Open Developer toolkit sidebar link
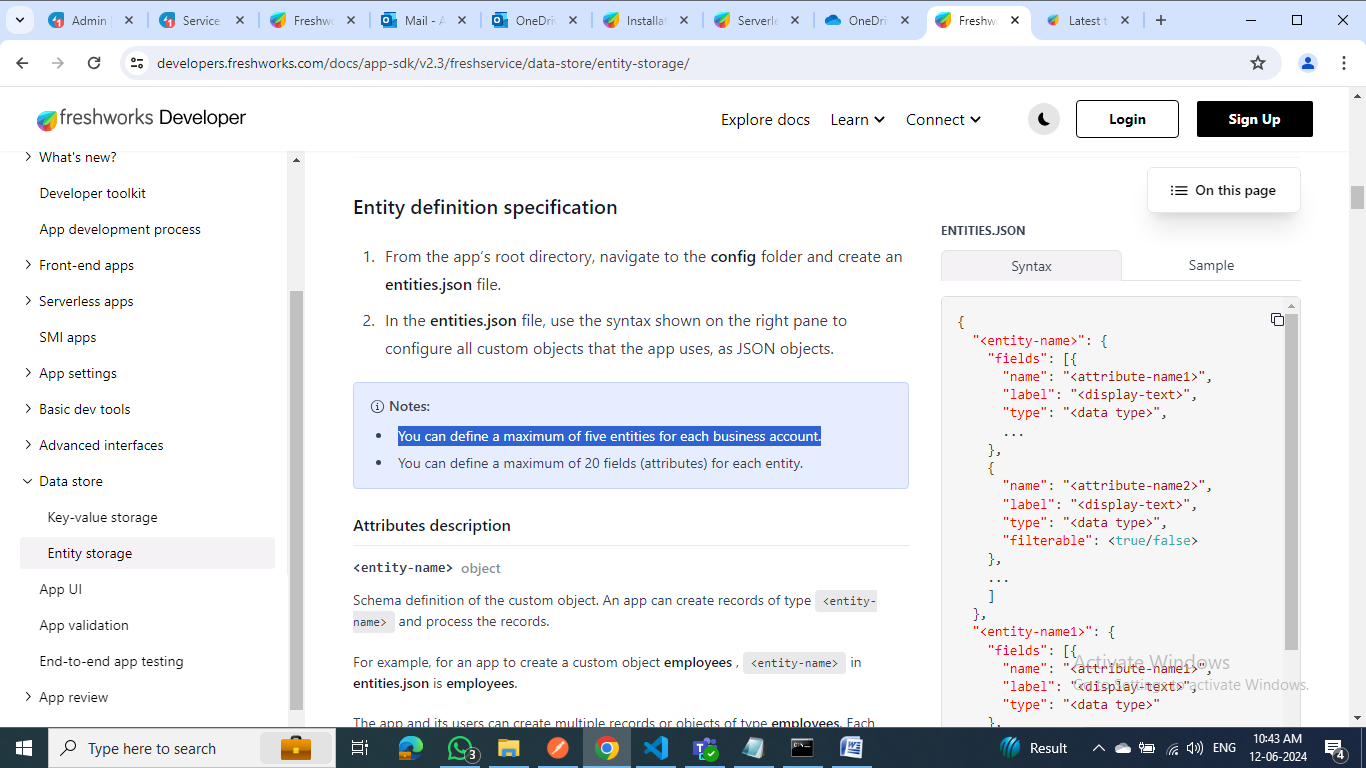Viewport: 1366px width, 768px height. 92,193
